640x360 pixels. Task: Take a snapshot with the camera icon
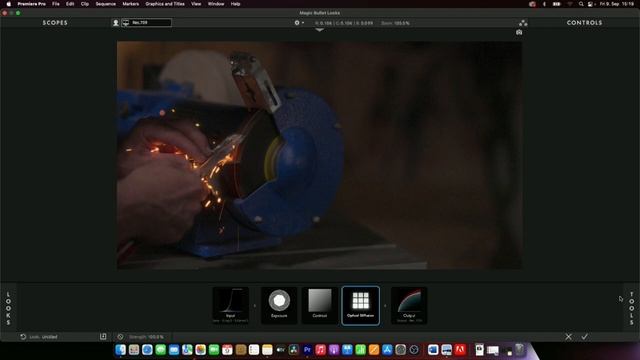[519, 32]
